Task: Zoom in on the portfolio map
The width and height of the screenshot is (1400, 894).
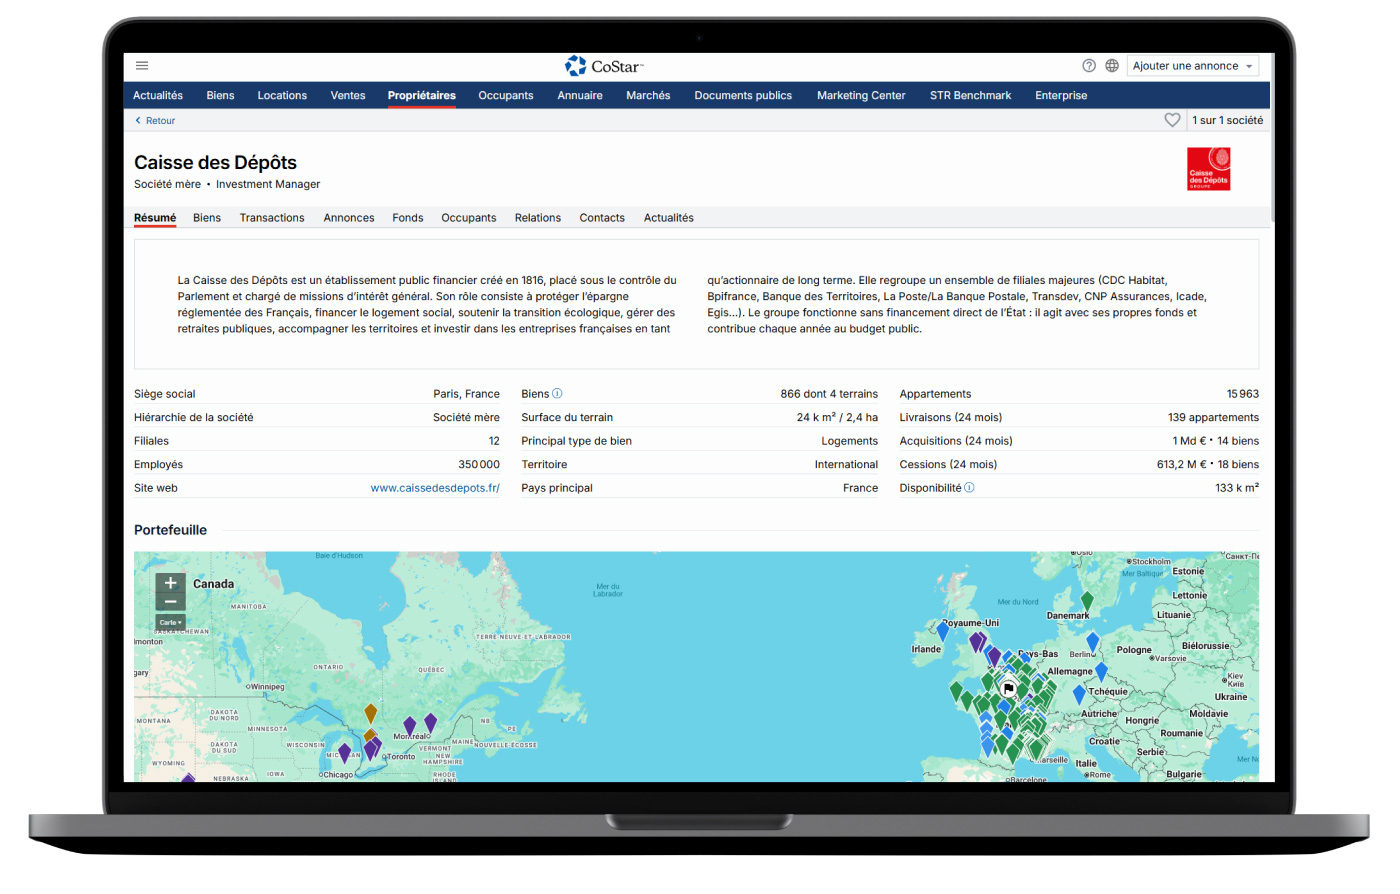Action: click(170, 583)
